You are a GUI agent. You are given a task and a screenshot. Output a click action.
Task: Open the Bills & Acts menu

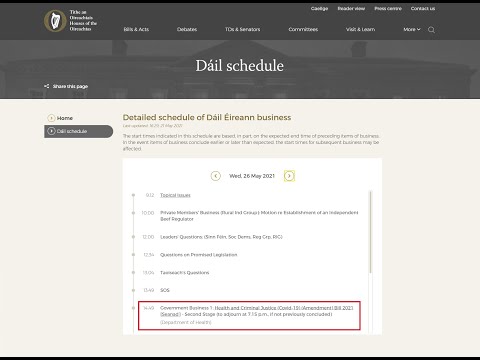136,29
